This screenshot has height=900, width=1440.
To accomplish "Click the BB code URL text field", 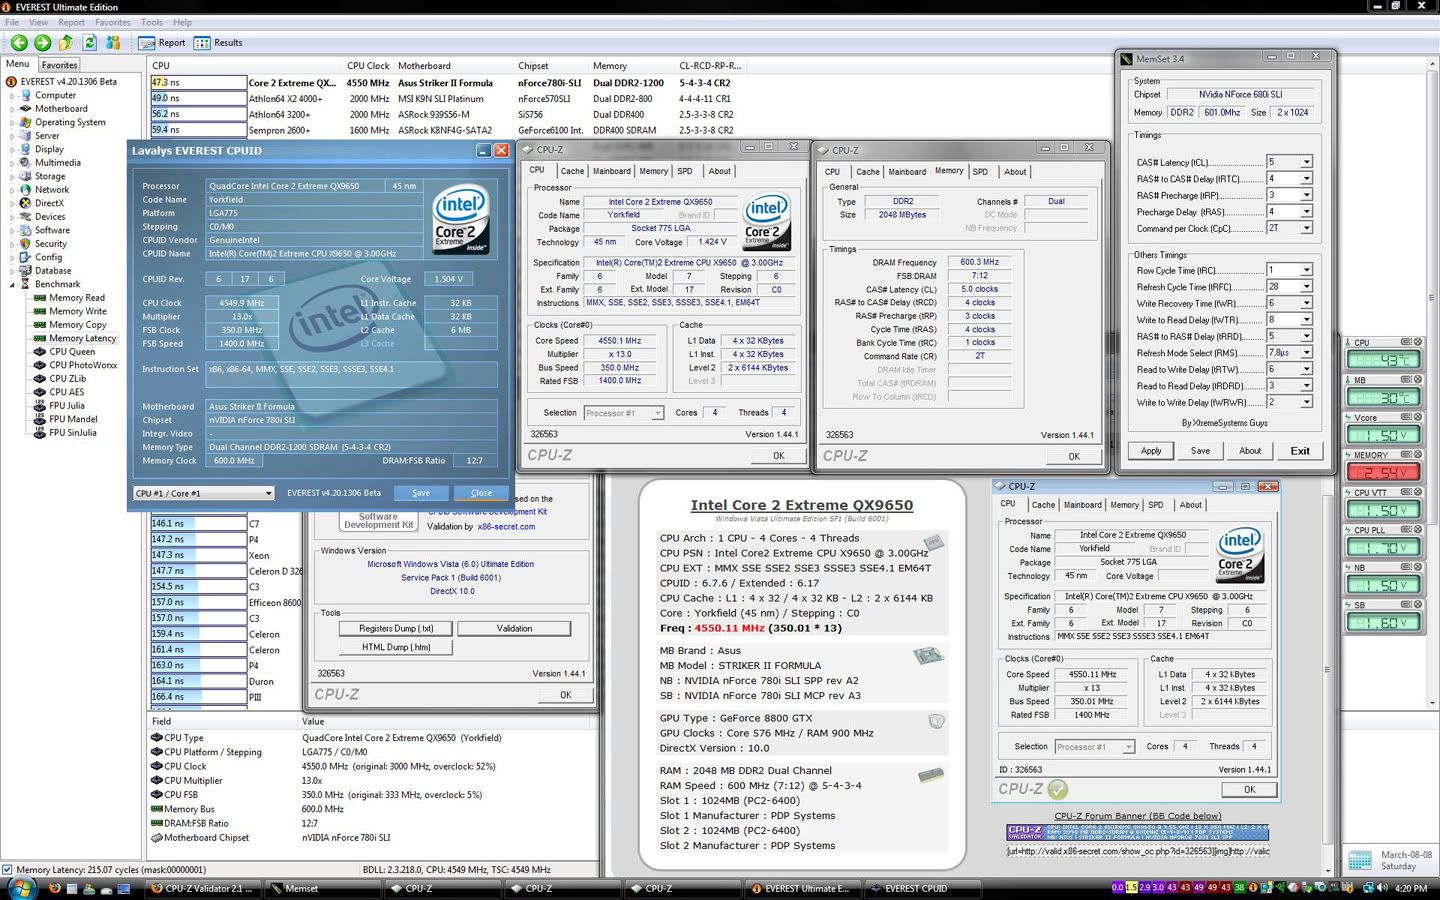I will (x=1138, y=851).
